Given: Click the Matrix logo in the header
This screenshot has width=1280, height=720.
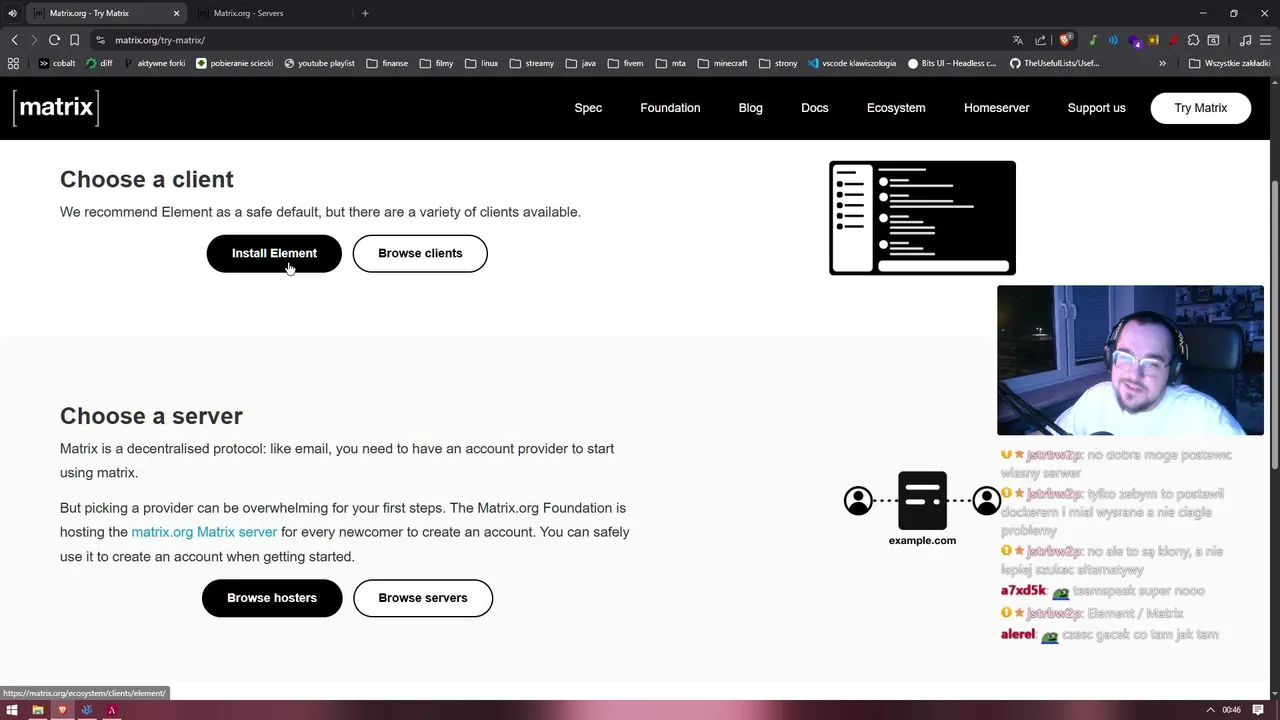Looking at the screenshot, I should (56, 107).
